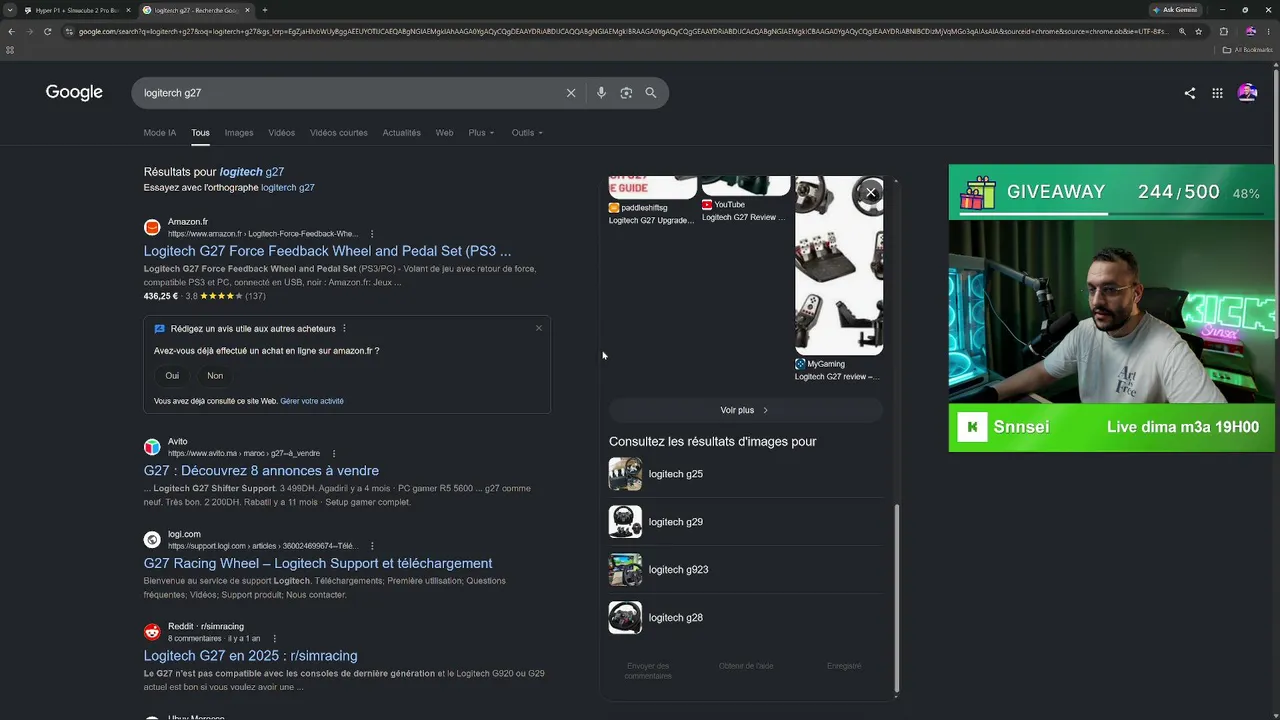1280x720 pixels.
Task: Dismiss the Amazon review prompt card
Action: pyautogui.click(x=539, y=328)
